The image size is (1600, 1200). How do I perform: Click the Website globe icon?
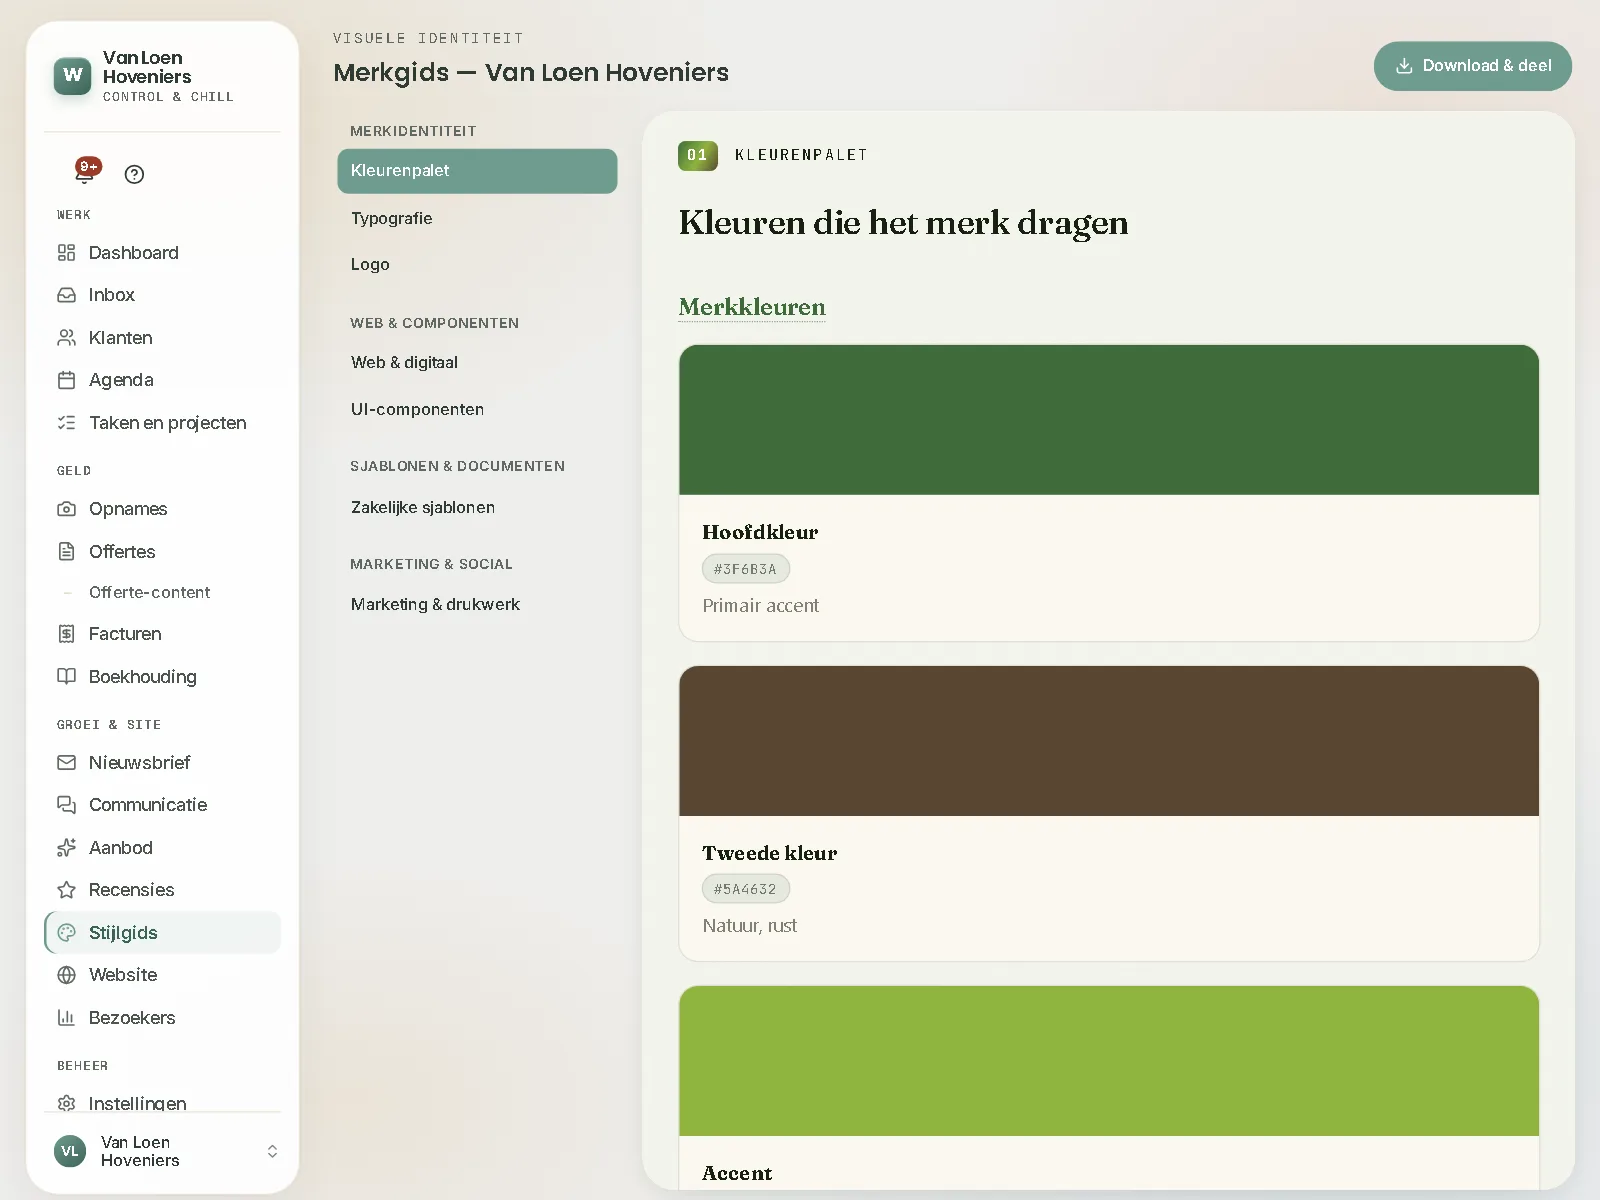pyautogui.click(x=66, y=975)
